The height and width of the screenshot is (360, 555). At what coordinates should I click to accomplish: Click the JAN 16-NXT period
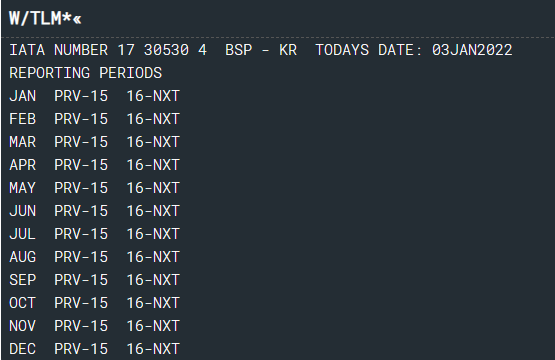coord(153,96)
